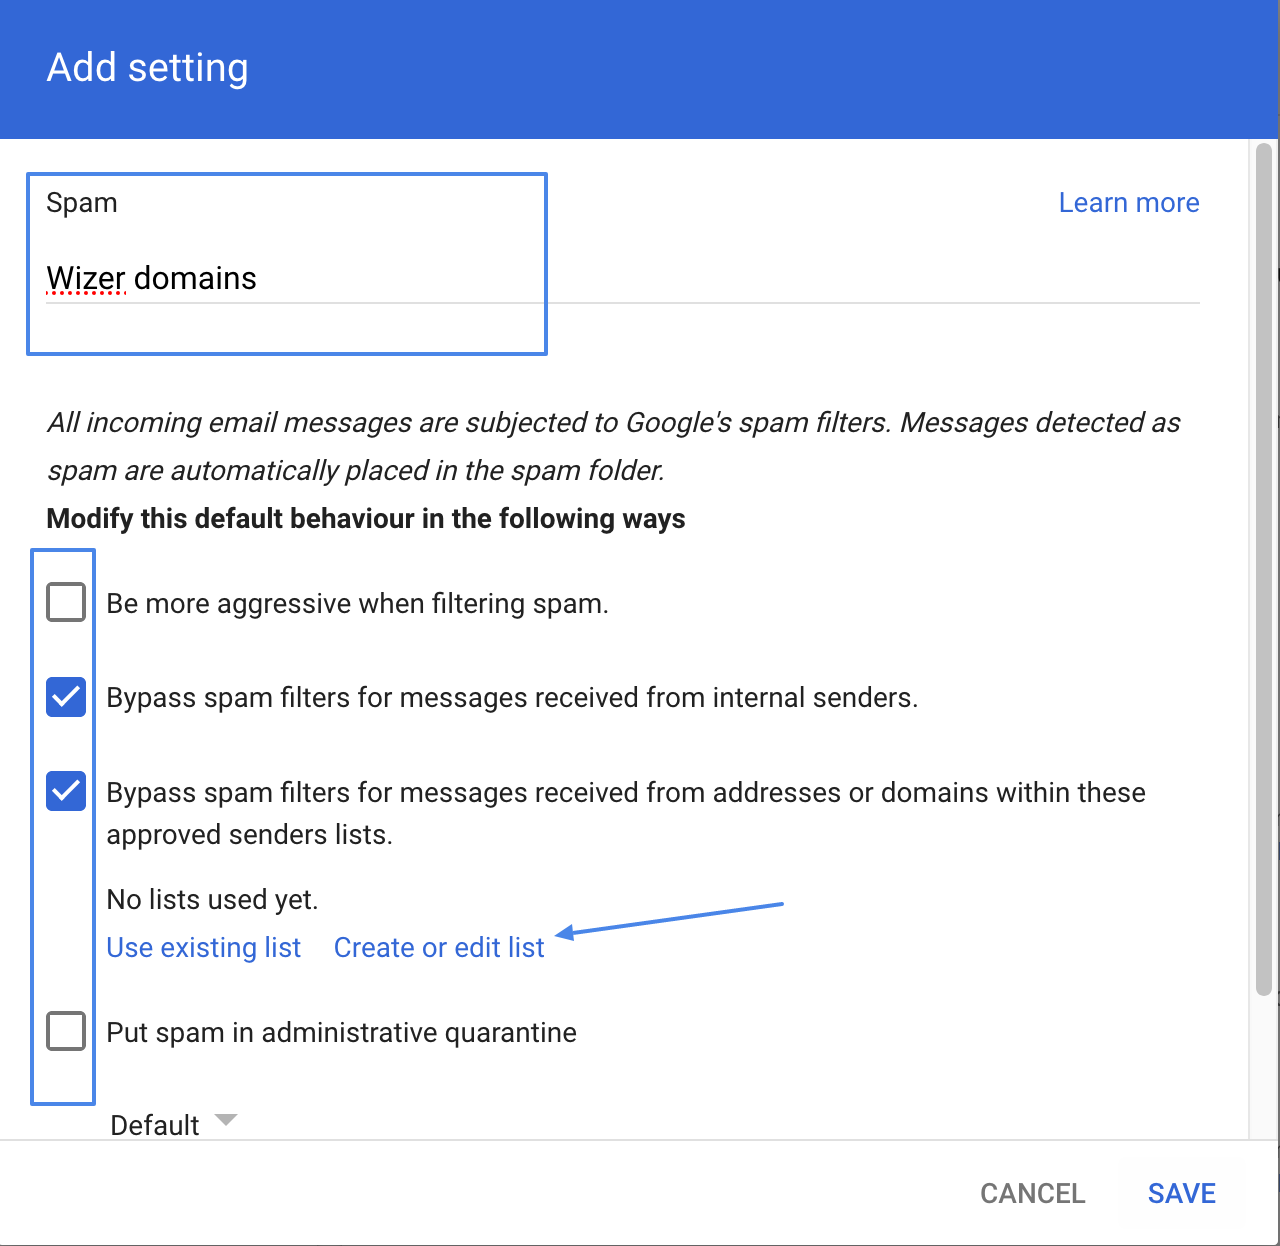Image resolution: width=1280 pixels, height=1246 pixels.
Task: Click the blue arrow pointing at list links
Action: click(670, 920)
